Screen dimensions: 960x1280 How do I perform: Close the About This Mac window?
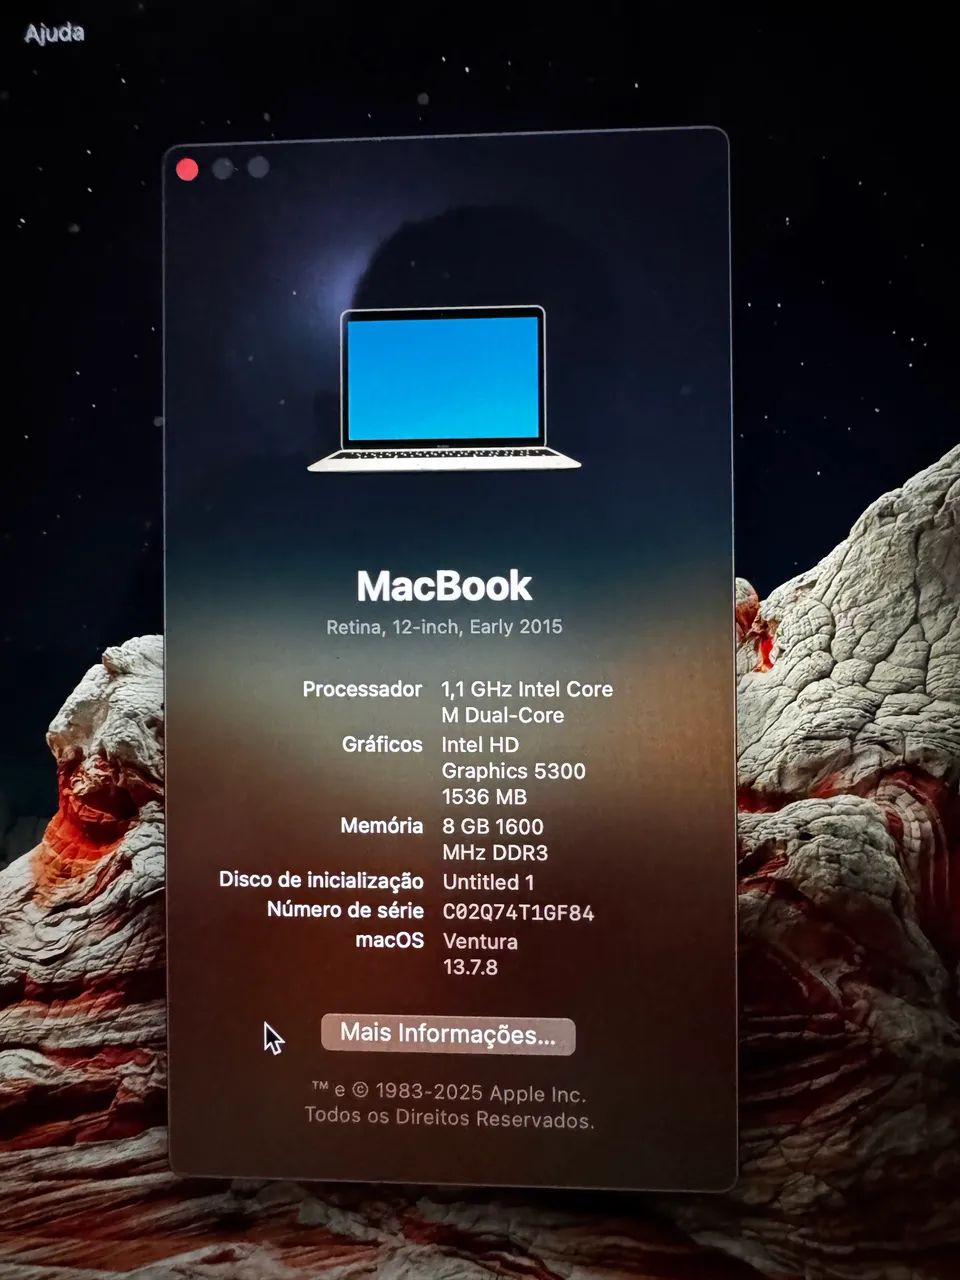click(187, 169)
